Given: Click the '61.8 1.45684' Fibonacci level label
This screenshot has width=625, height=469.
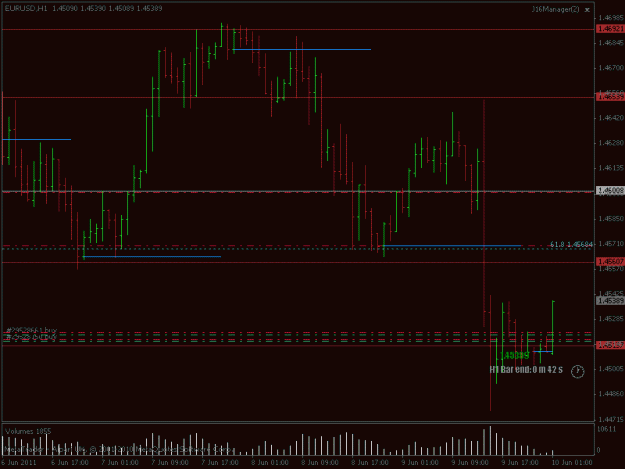Looking at the screenshot, I should [x=571, y=244].
